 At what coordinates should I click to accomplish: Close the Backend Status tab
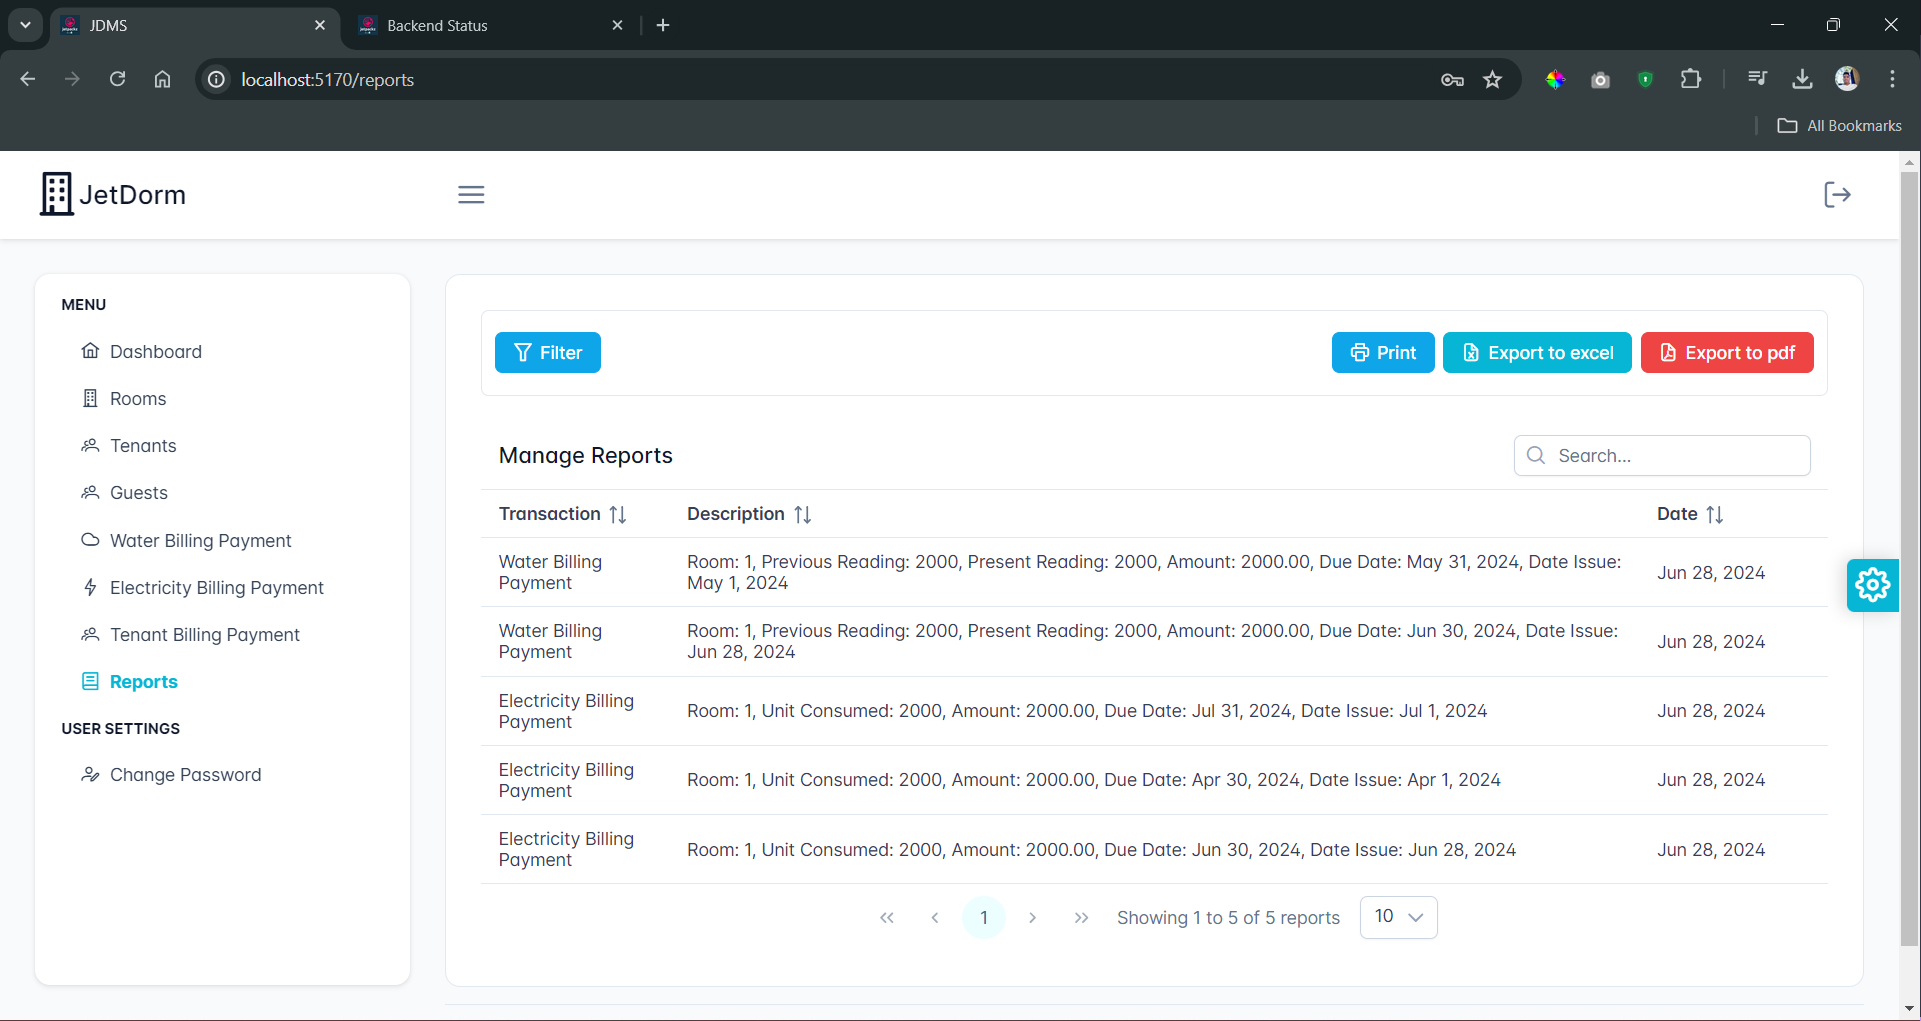617,25
